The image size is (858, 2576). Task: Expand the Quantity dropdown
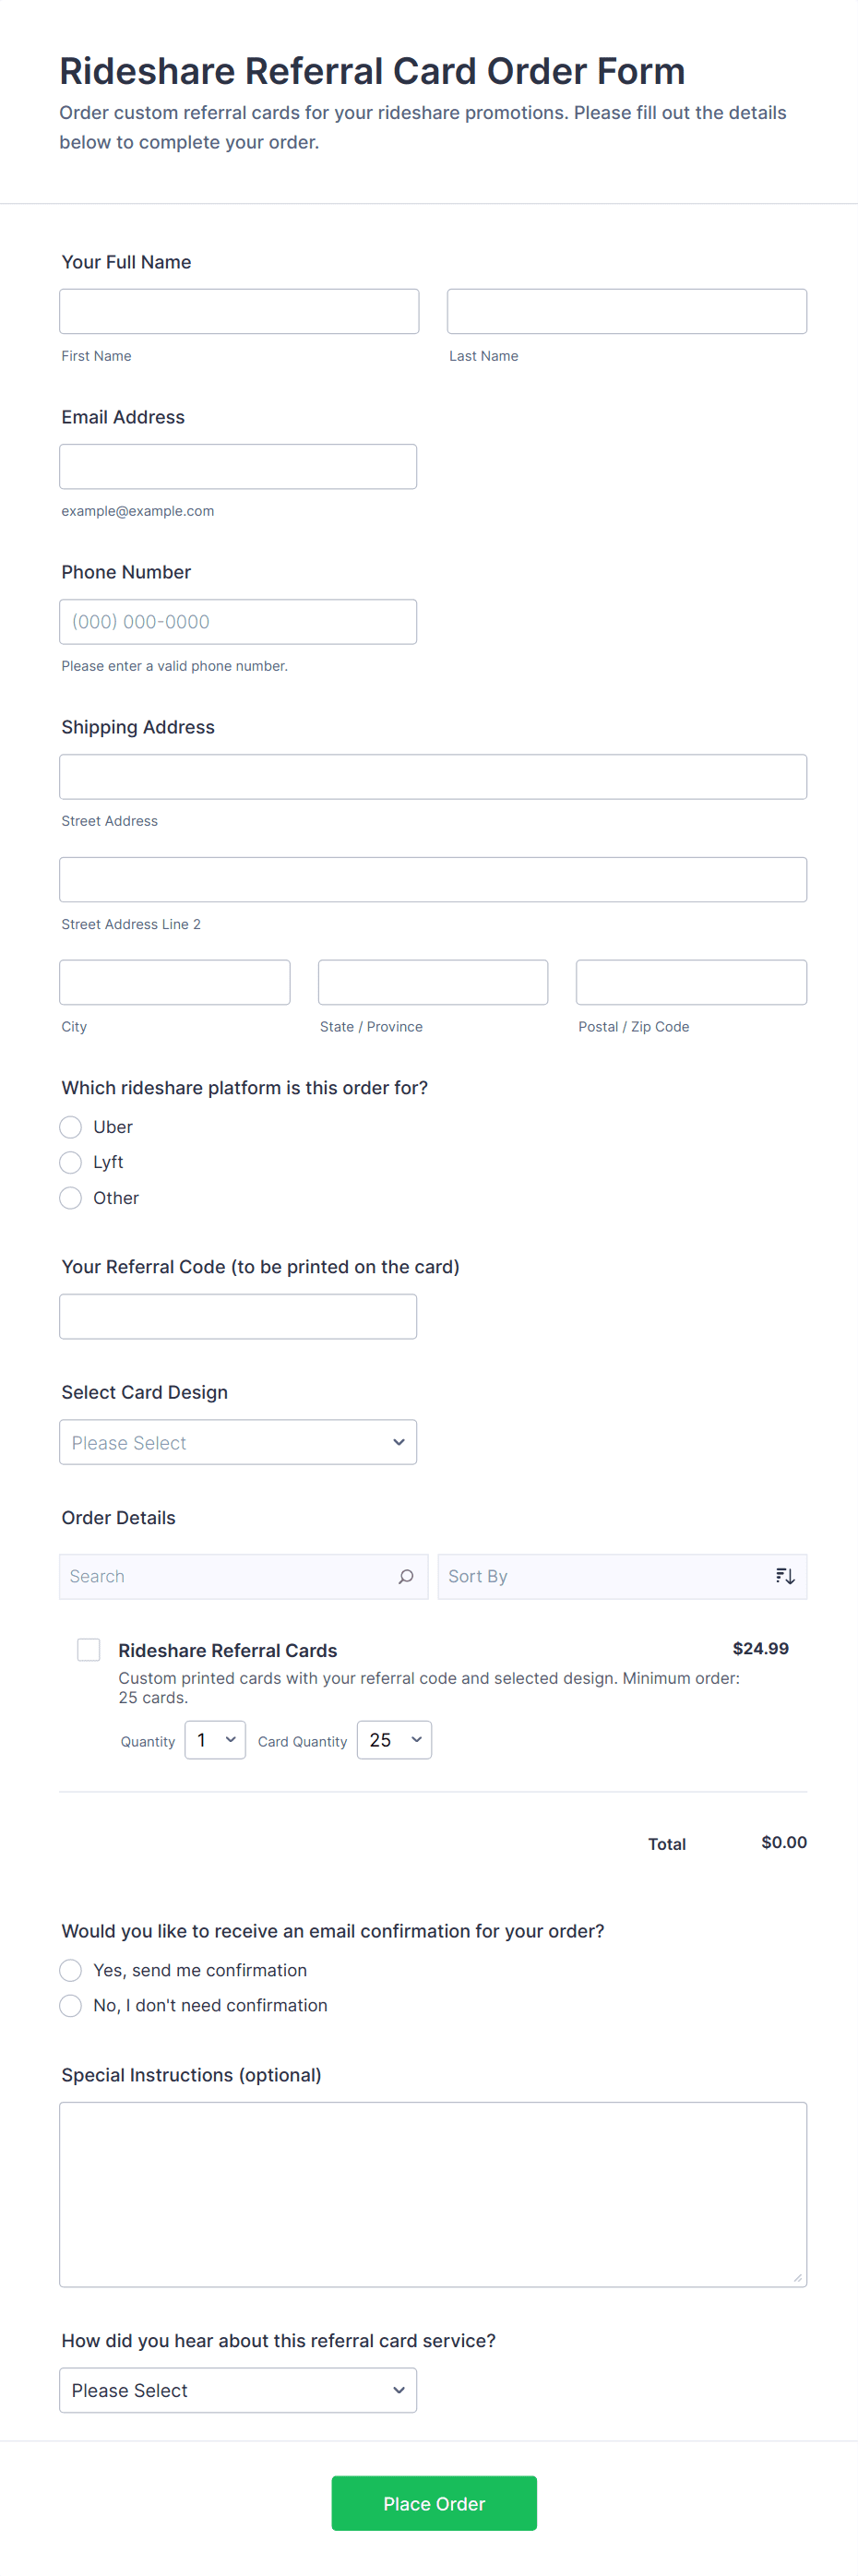[x=215, y=1740]
